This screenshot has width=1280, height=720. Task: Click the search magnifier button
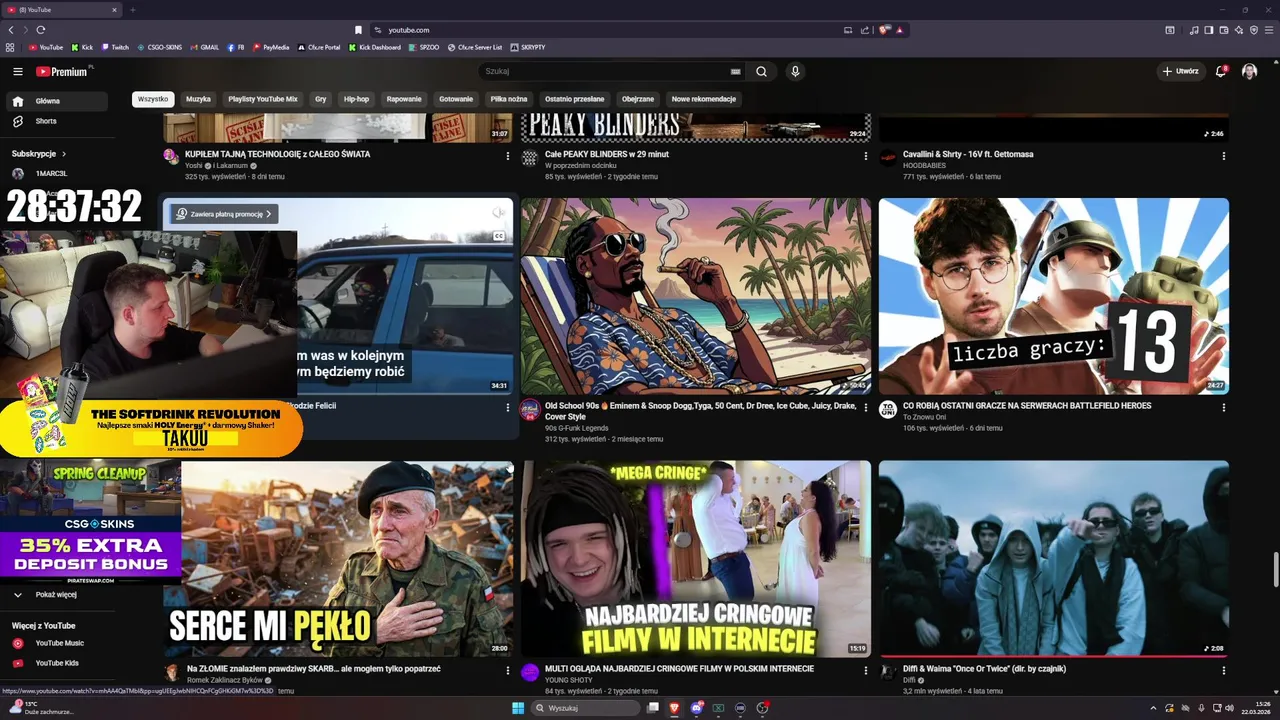click(x=761, y=71)
